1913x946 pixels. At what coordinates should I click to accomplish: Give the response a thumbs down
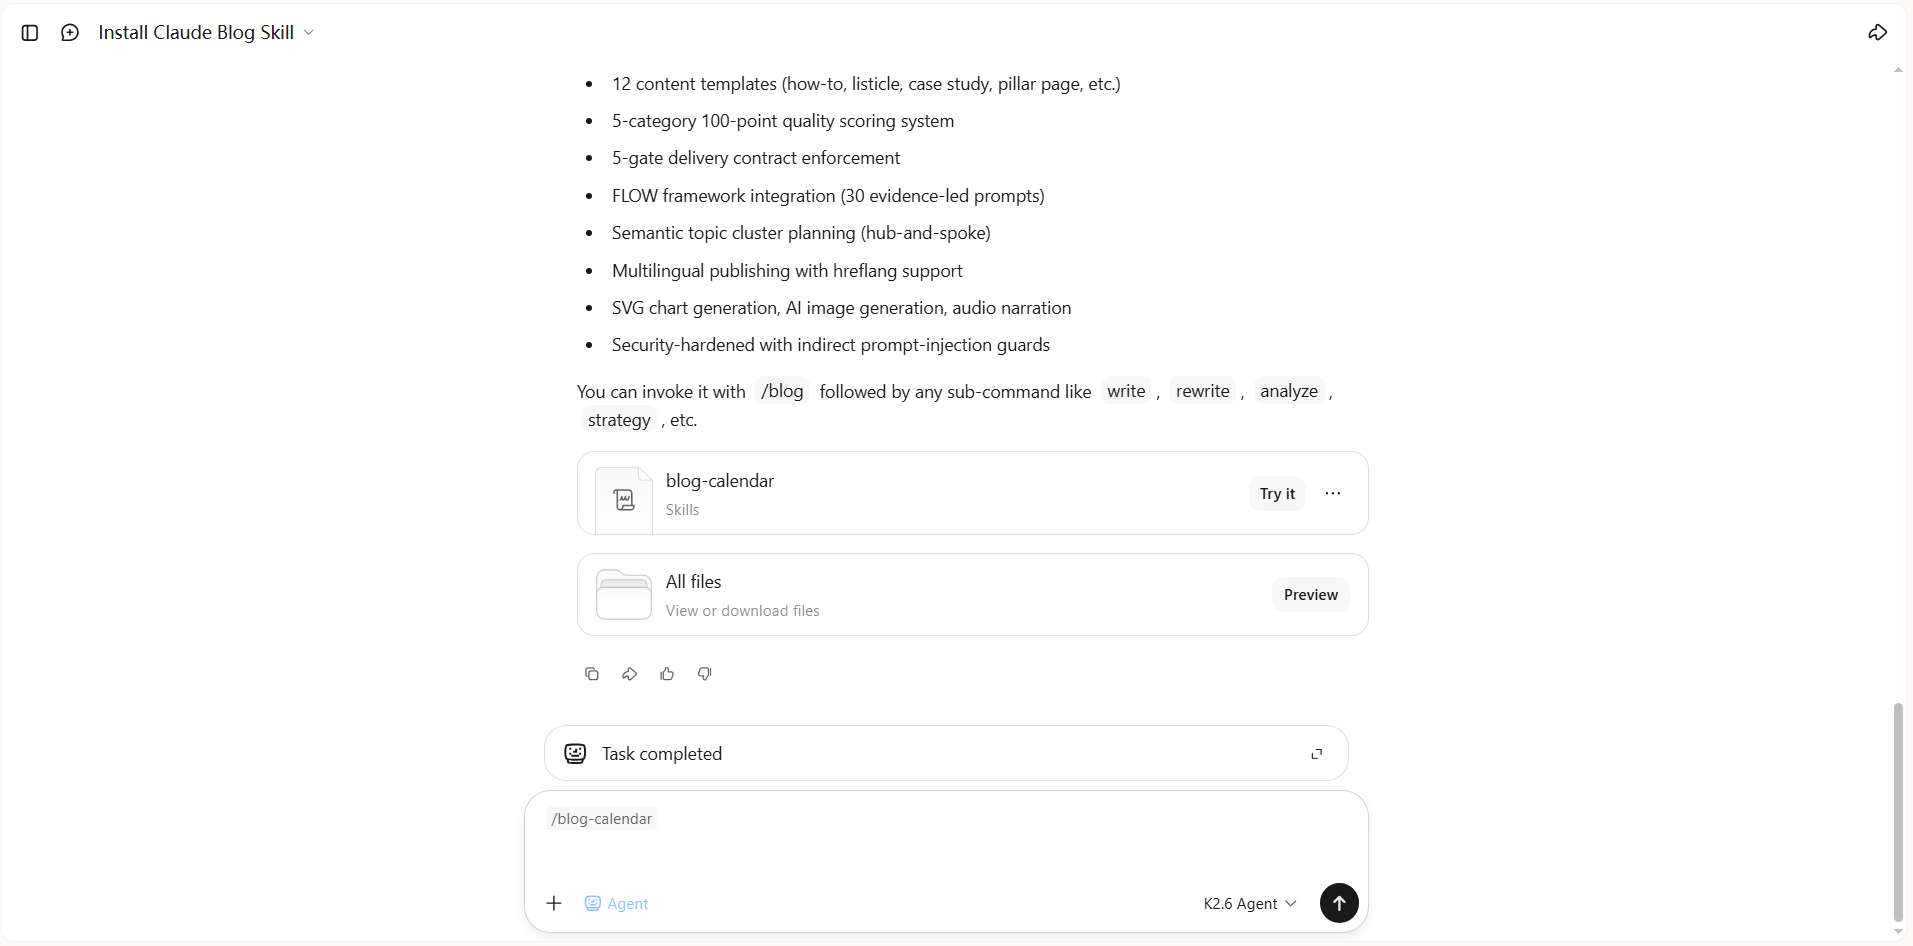click(x=705, y=674)
